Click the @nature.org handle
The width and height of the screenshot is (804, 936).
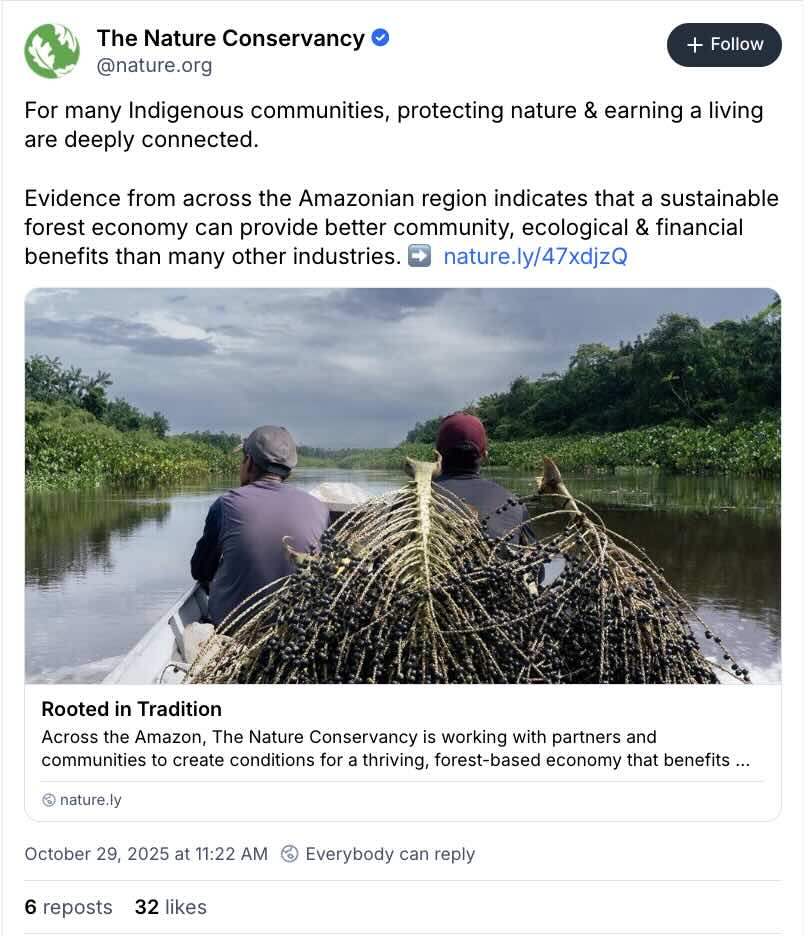coord(155,65)
